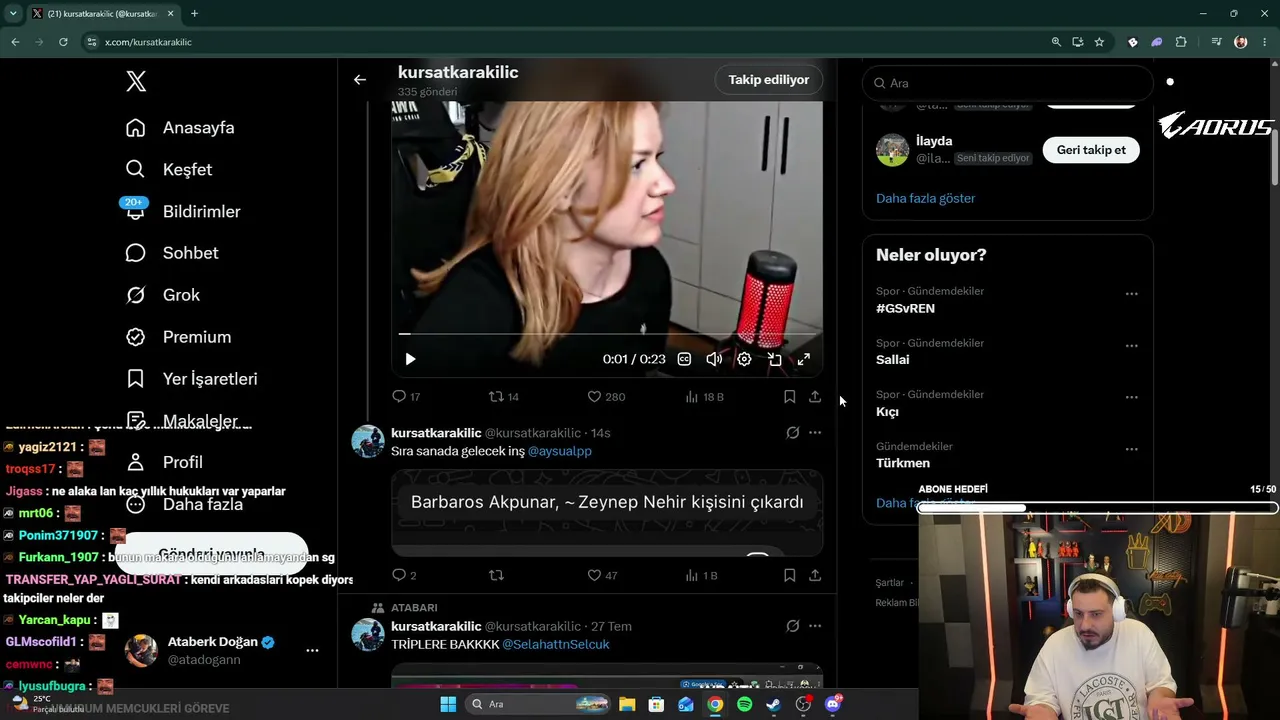Open more options on the 14s post
This screenshot has height=720, width=1280.
[815, 433]
